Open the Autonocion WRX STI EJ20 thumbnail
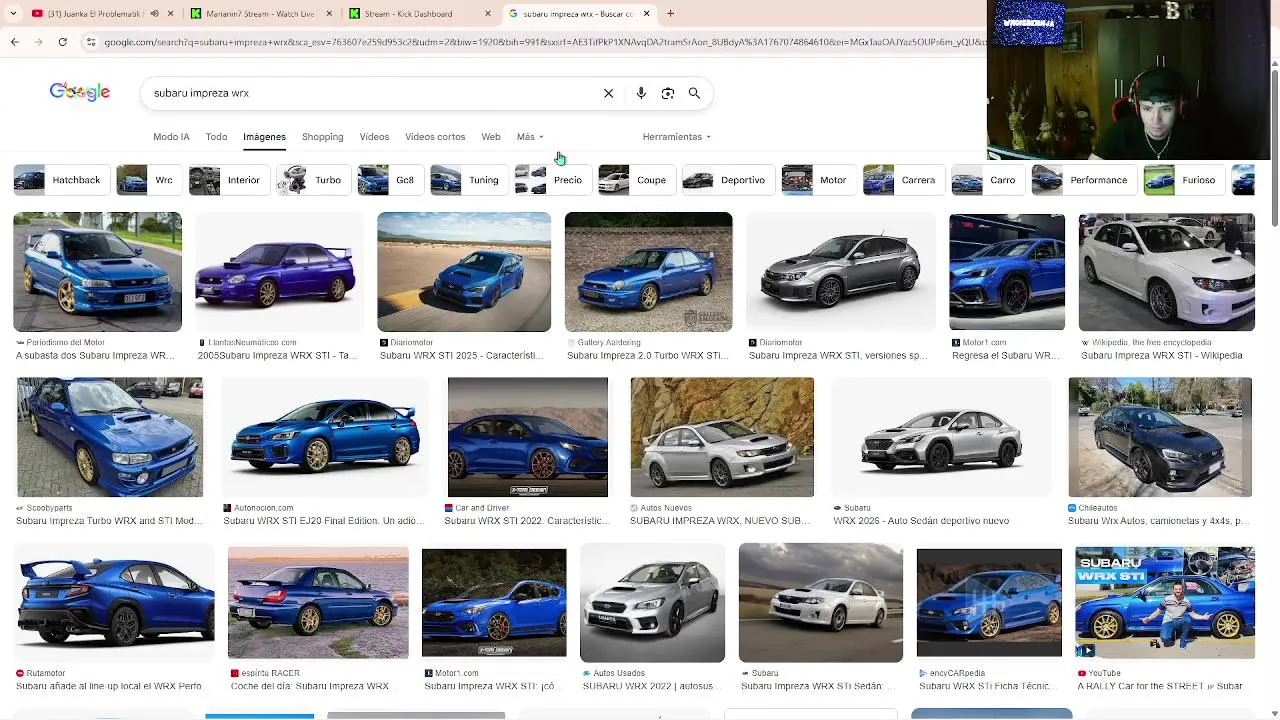Screen dimensions: 1280x720 pyautogui.click(x=324, y=437)
